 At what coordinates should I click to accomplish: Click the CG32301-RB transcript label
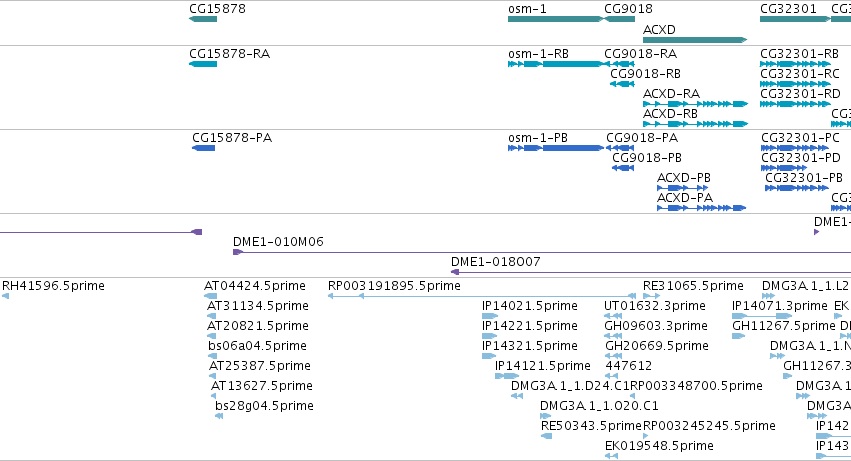pos(800,53)
